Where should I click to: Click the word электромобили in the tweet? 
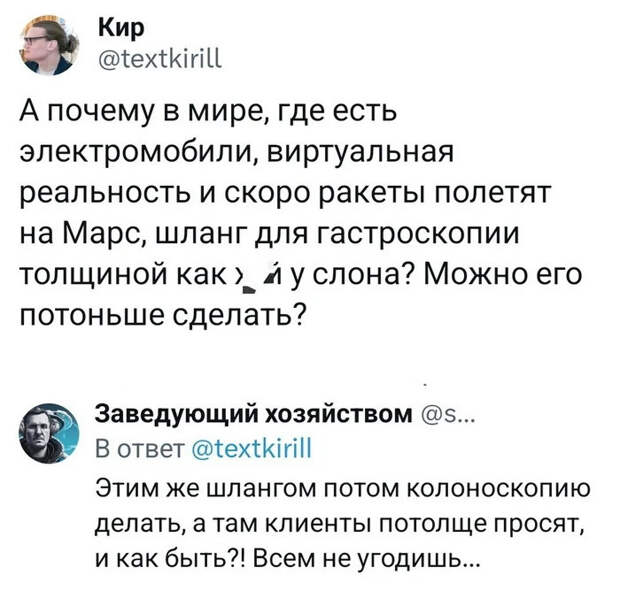tap(139, 153)
